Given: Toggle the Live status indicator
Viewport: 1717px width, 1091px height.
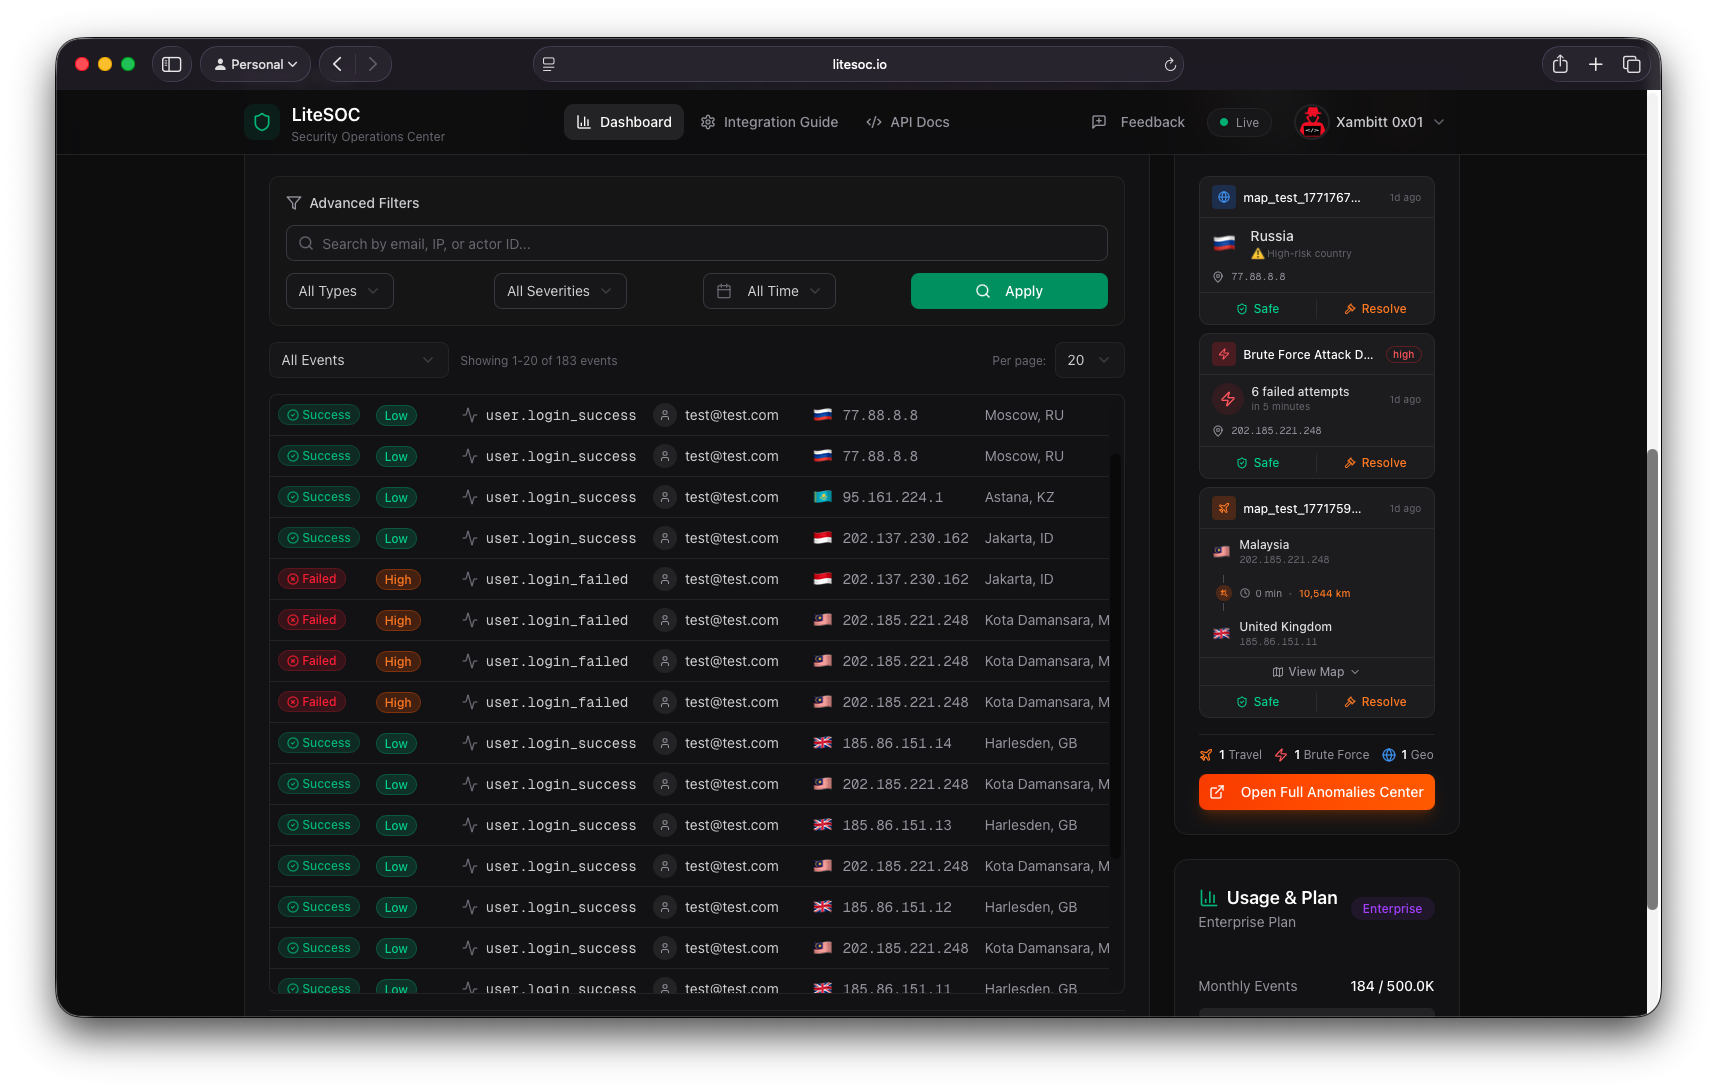Looking at the screenshot, I should 1238,121.
